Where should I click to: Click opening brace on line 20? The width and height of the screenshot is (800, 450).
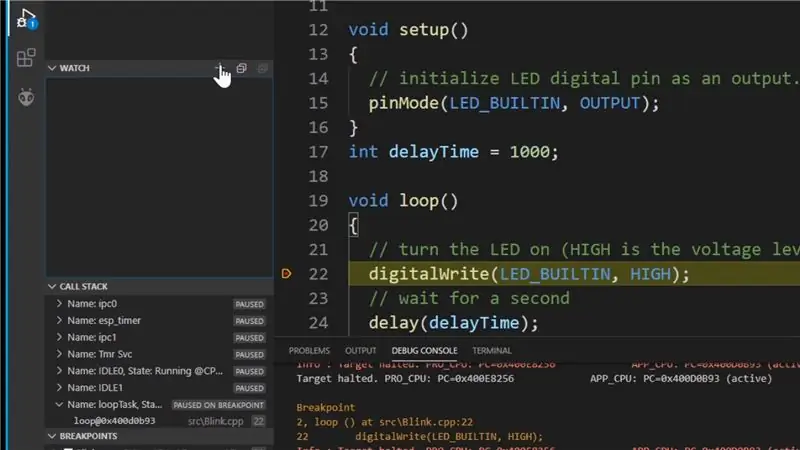353,225
